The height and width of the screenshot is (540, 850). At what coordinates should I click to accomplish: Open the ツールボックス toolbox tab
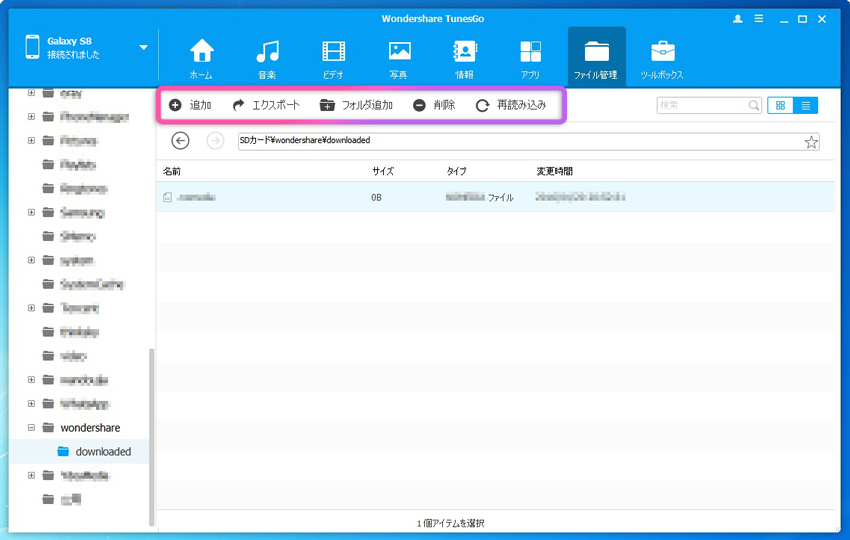(x=662, y=59)
